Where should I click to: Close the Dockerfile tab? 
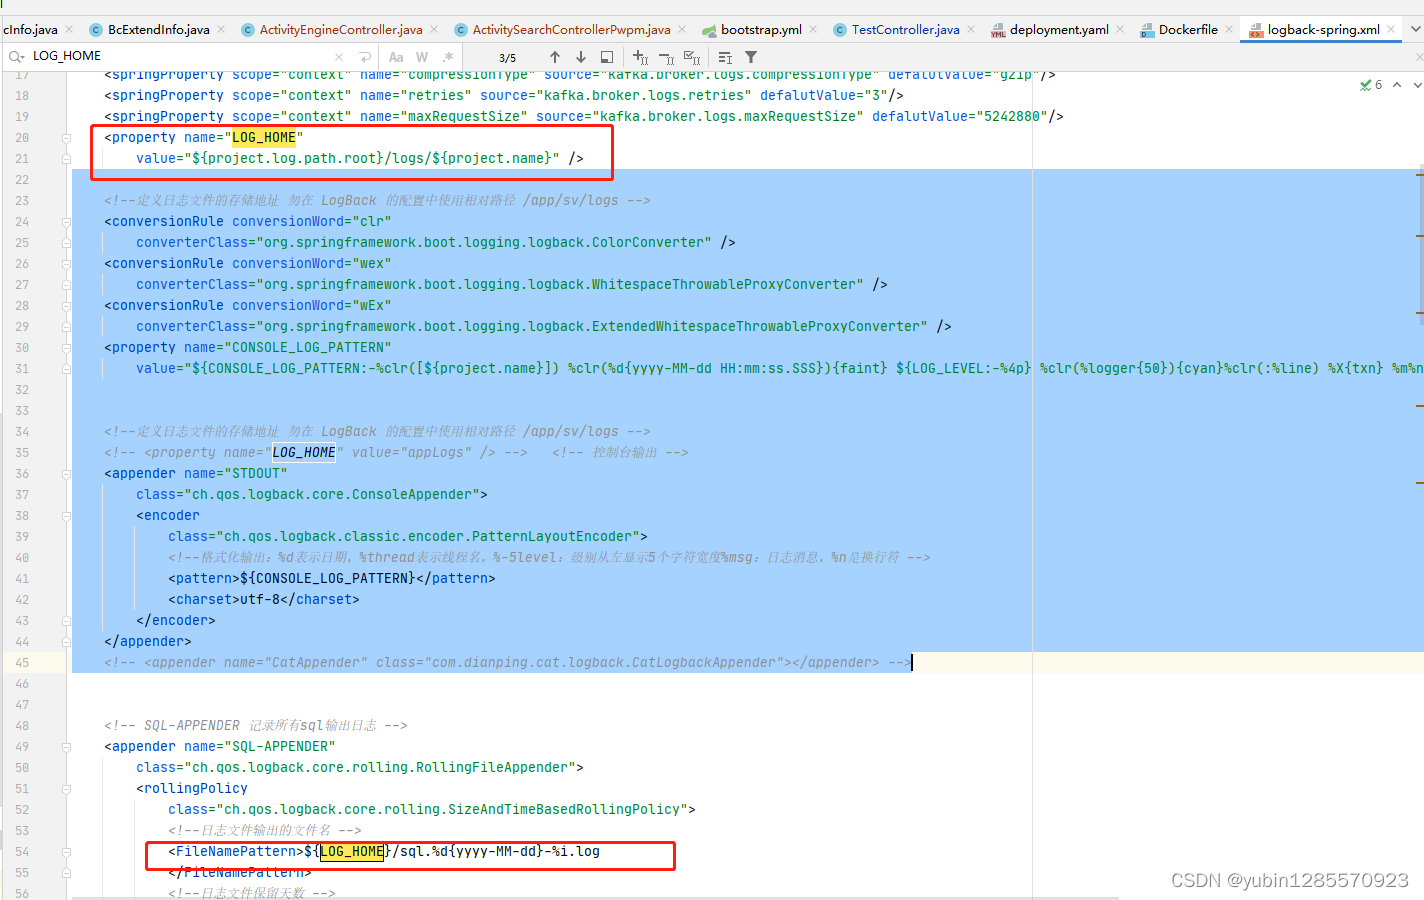coord(1229,29)
